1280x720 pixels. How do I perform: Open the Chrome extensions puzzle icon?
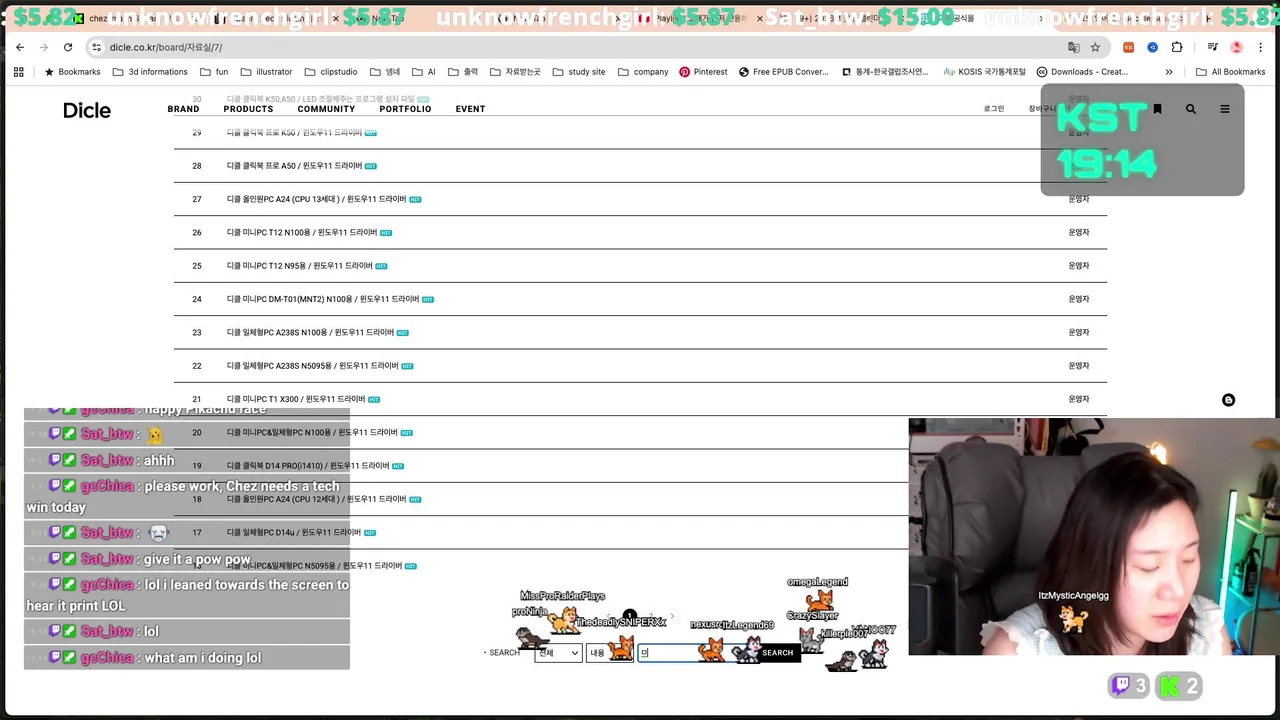point(1177,47)
